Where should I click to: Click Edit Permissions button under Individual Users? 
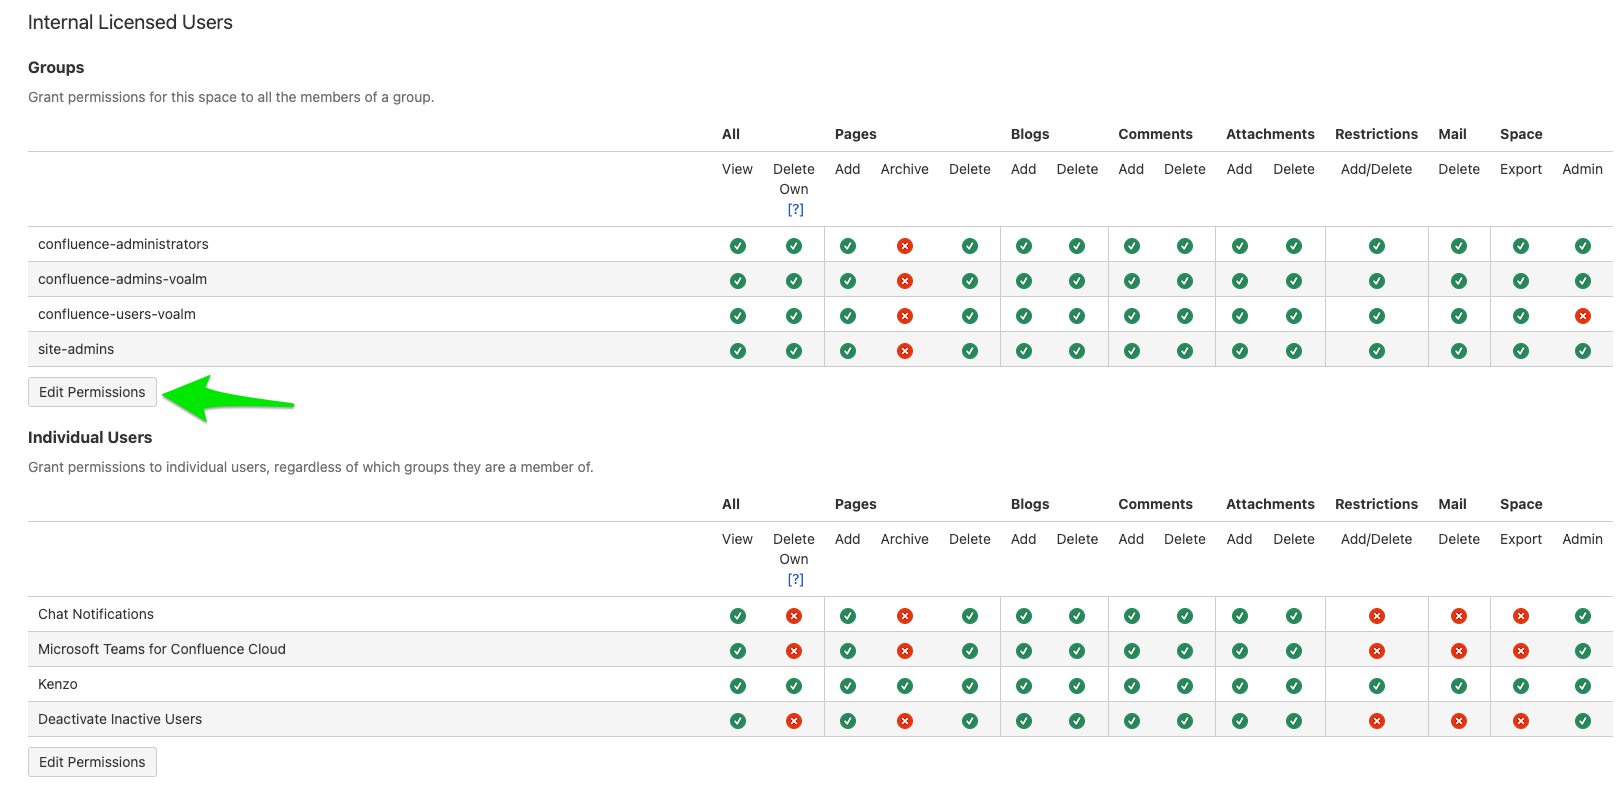coord(92,762)
